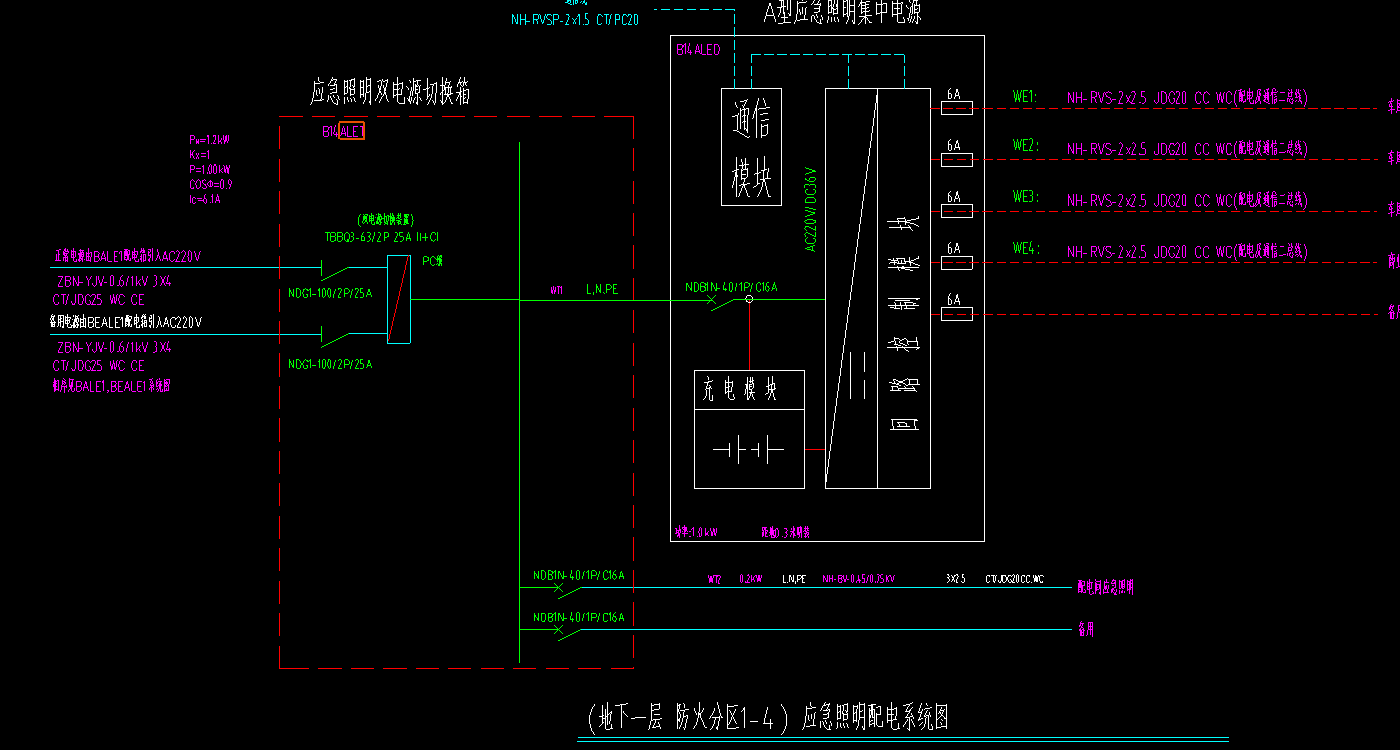This screenshot has width=1400, height=750.
Task: Select the COSΦ=0.9 parameter text
Action: click(210, 184)
